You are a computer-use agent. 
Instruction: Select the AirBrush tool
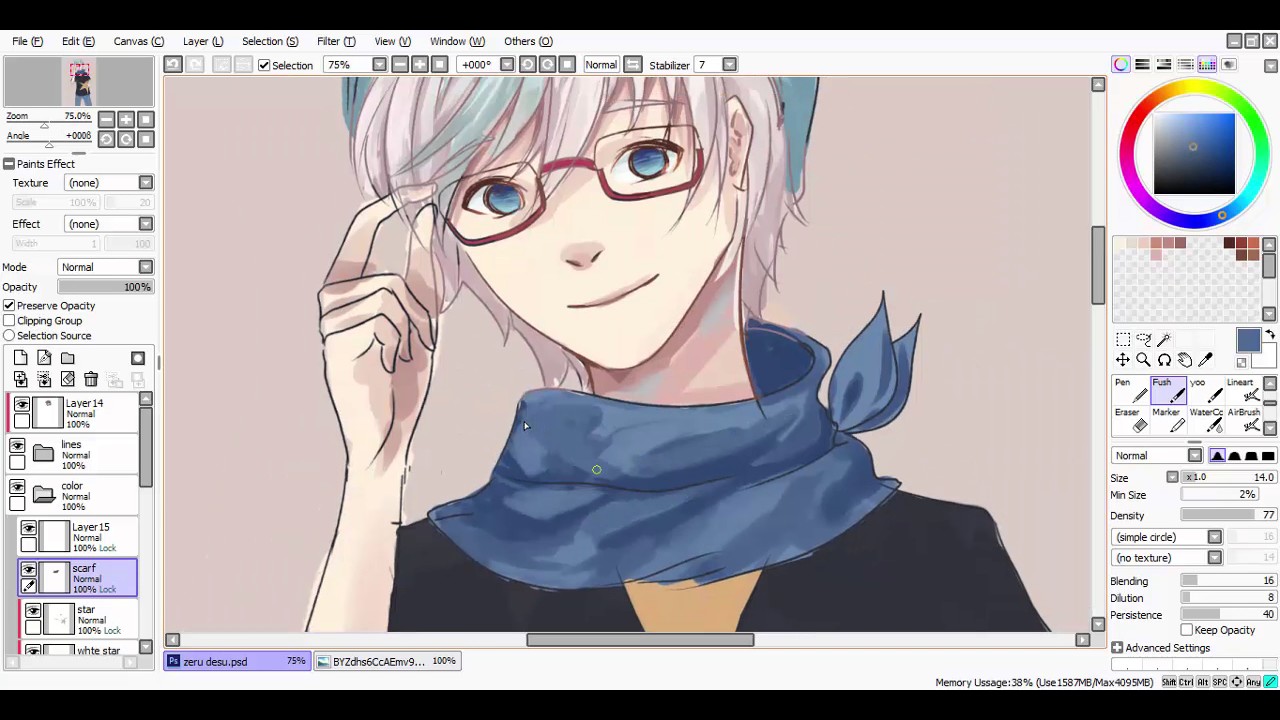(1243, 420)
